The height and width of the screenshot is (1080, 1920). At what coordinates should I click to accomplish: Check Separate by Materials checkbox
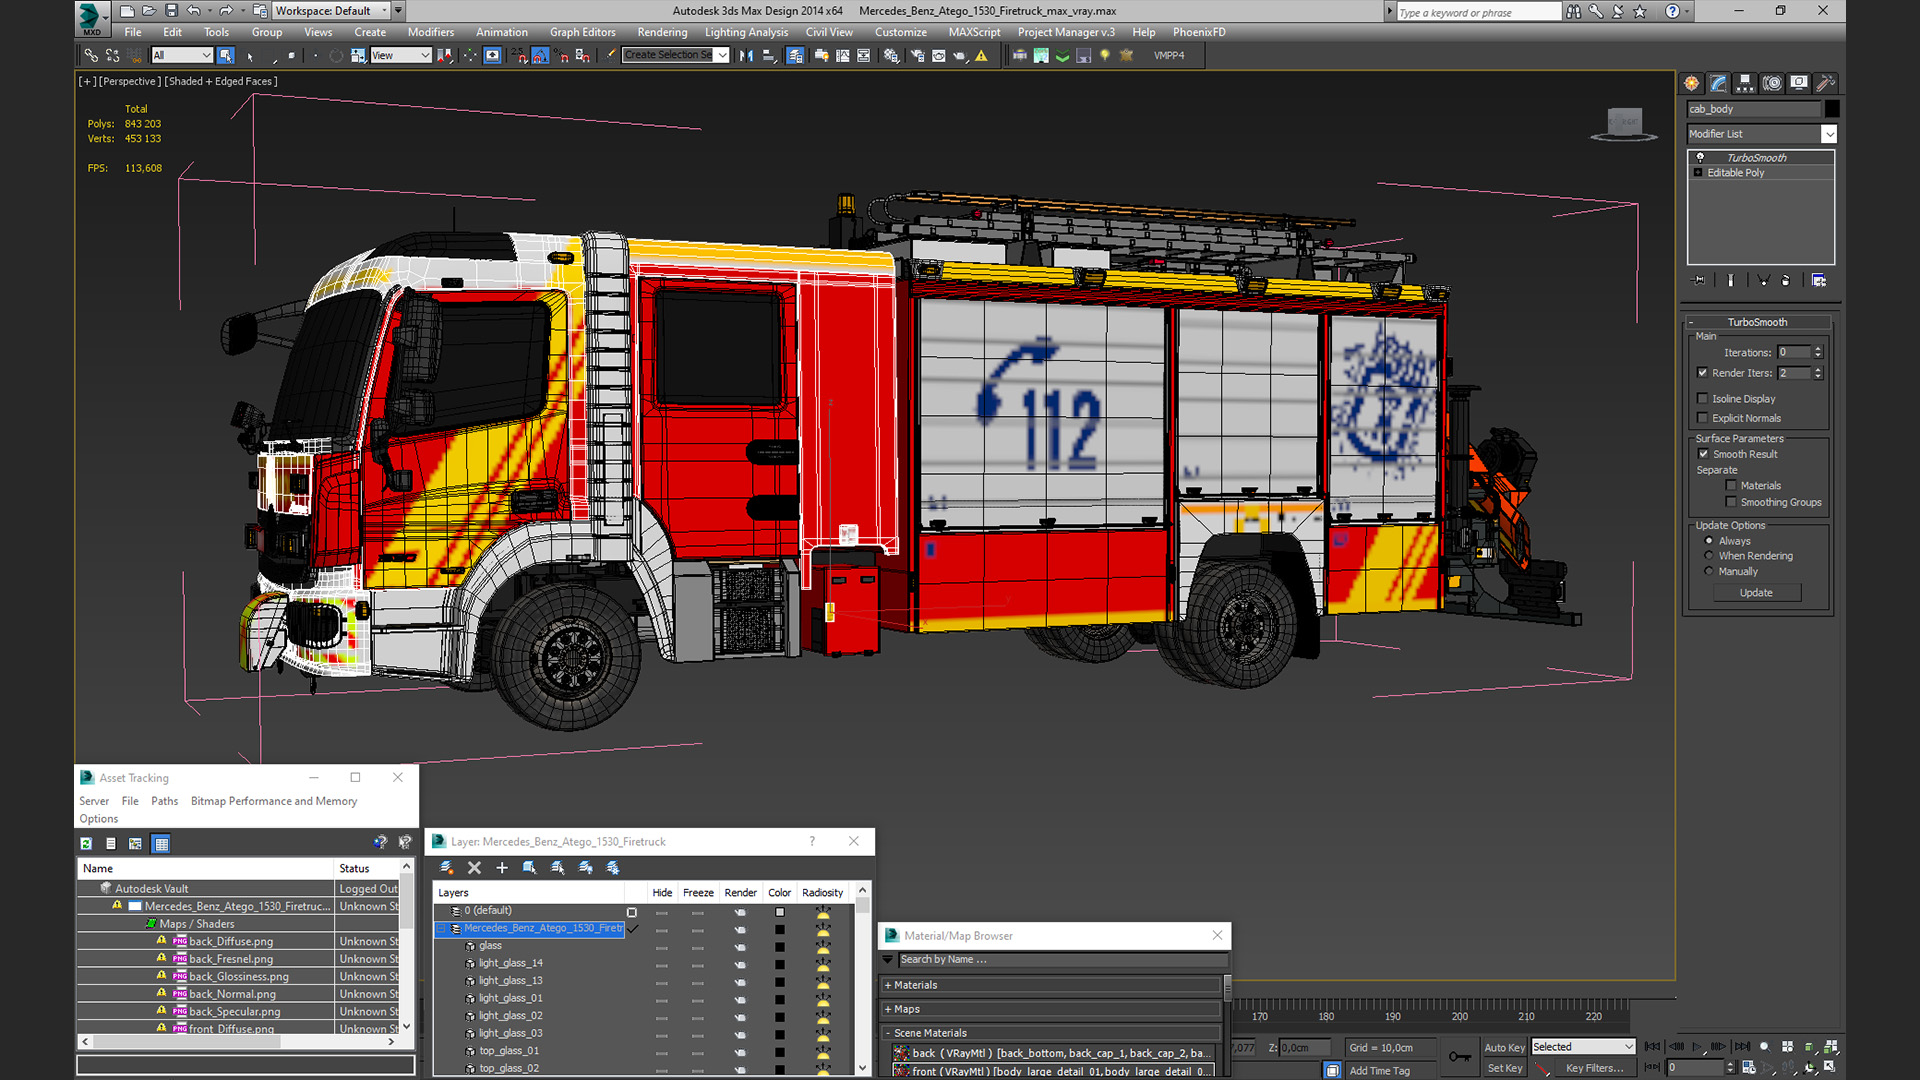point(1731,486)
